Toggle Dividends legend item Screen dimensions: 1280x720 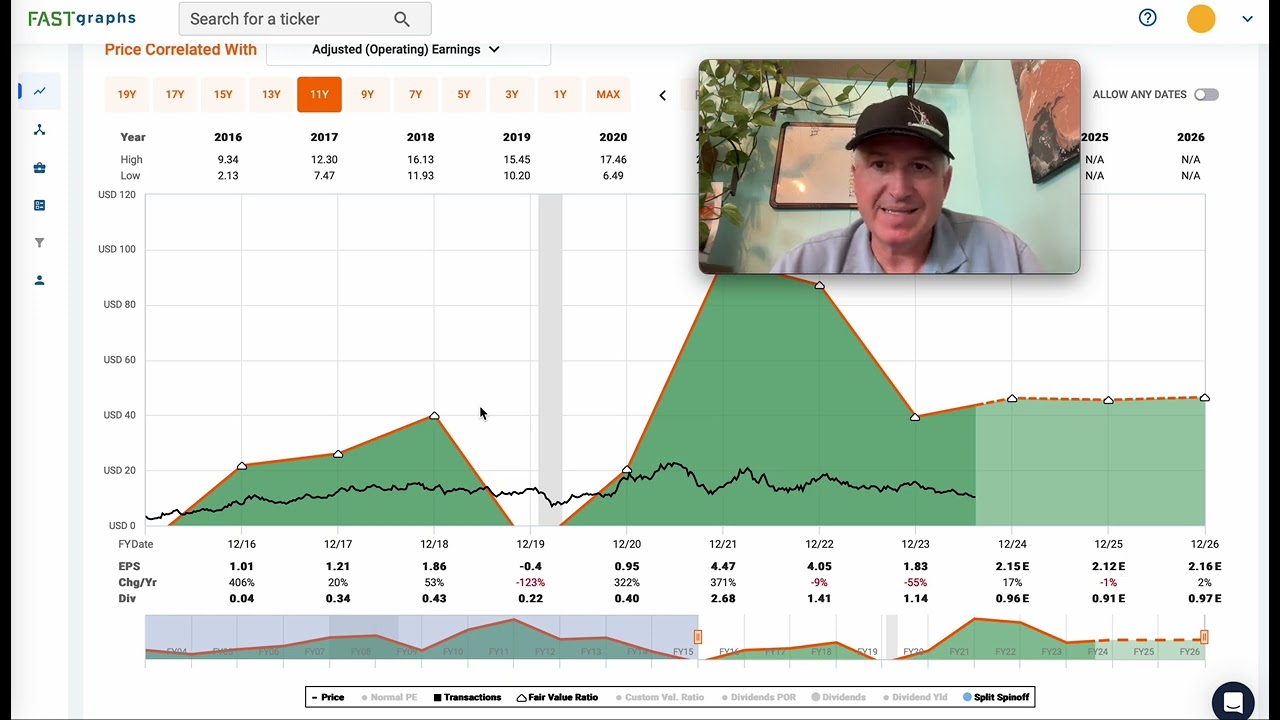pos(839,697)
